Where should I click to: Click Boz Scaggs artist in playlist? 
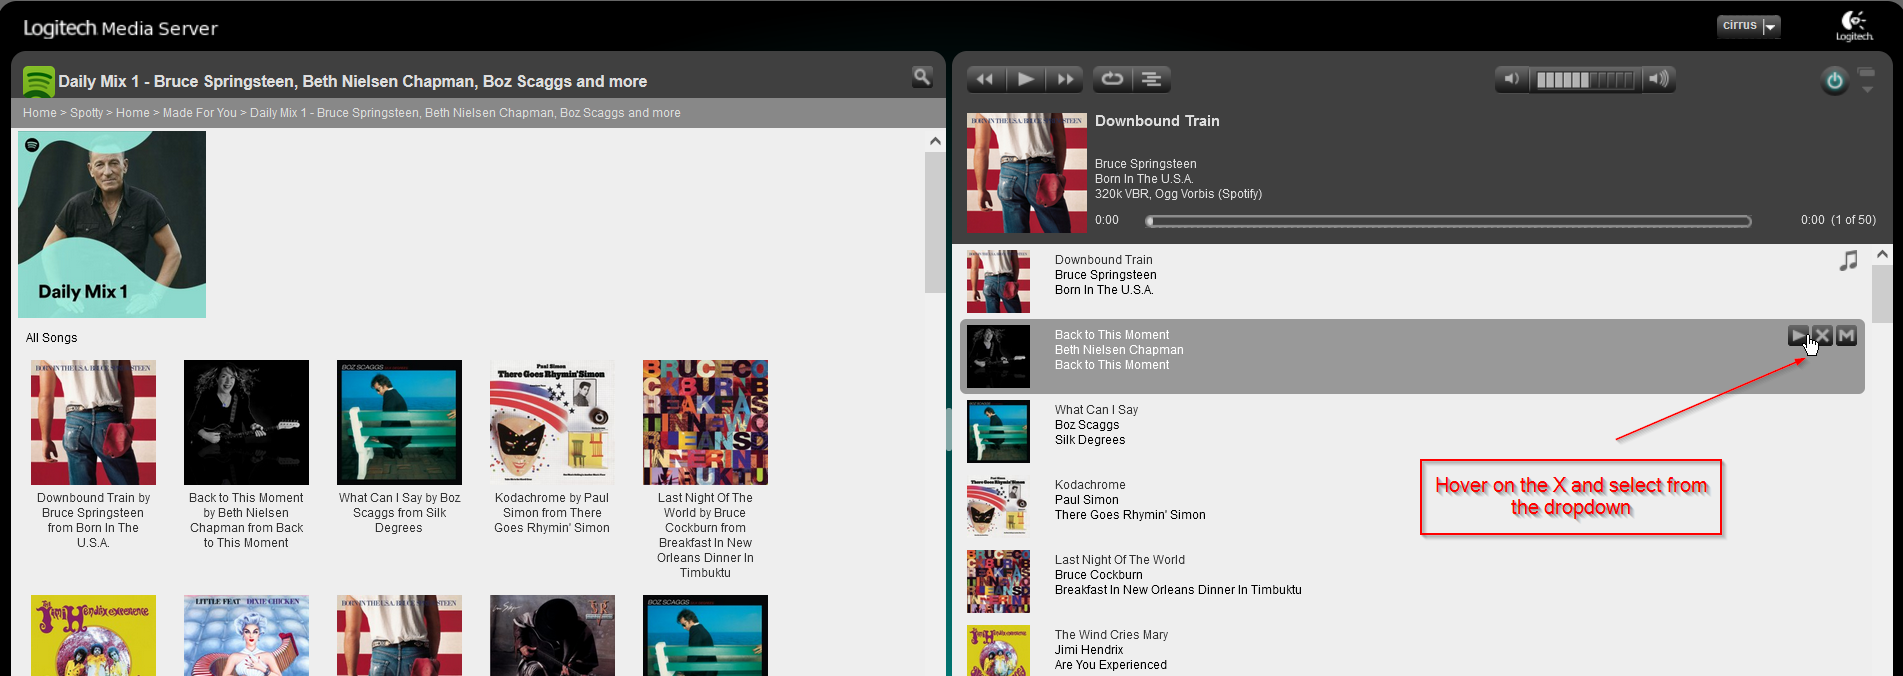[1087, 425]
